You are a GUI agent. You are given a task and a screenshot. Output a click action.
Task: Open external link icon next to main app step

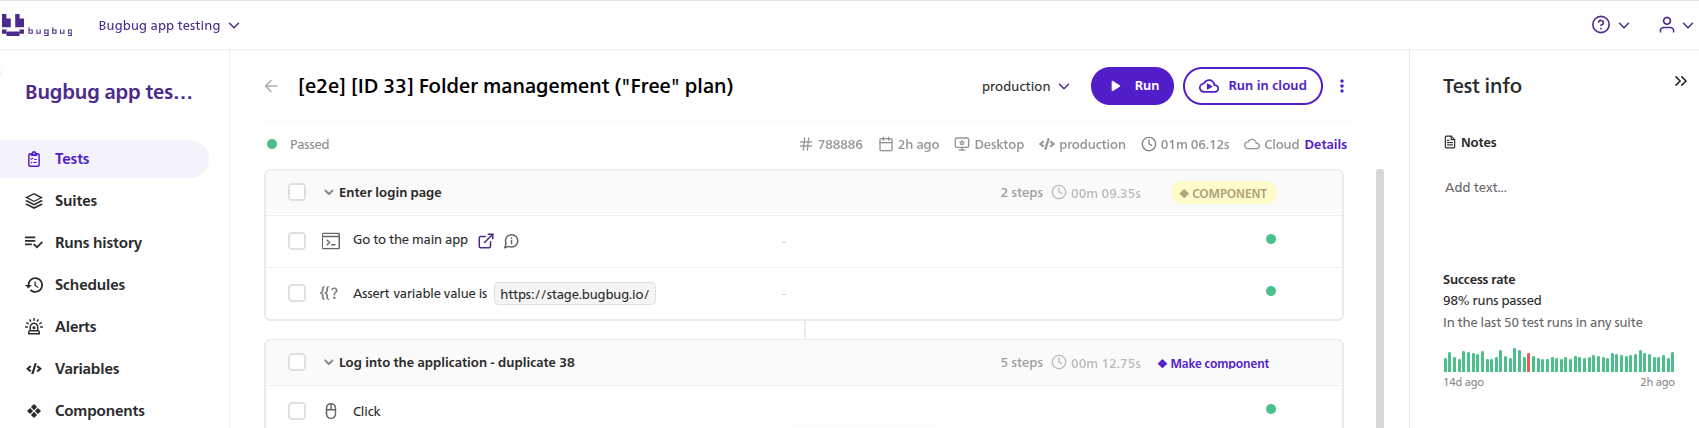[486, 241]
